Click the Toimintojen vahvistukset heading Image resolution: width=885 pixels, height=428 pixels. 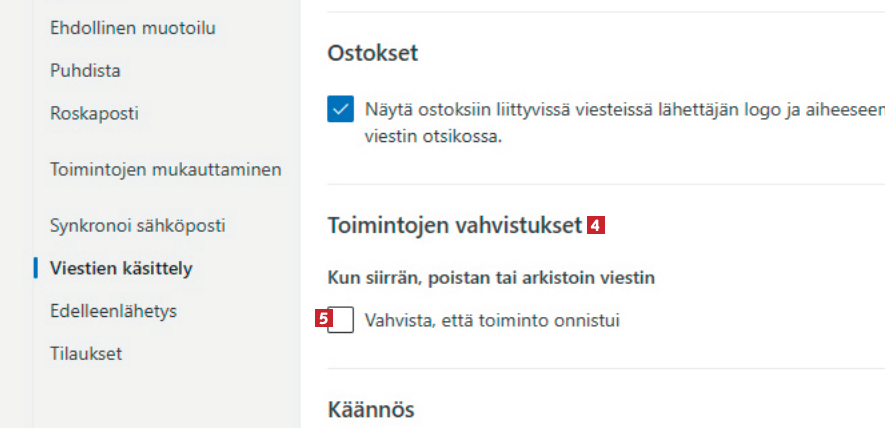coord(454,226)
